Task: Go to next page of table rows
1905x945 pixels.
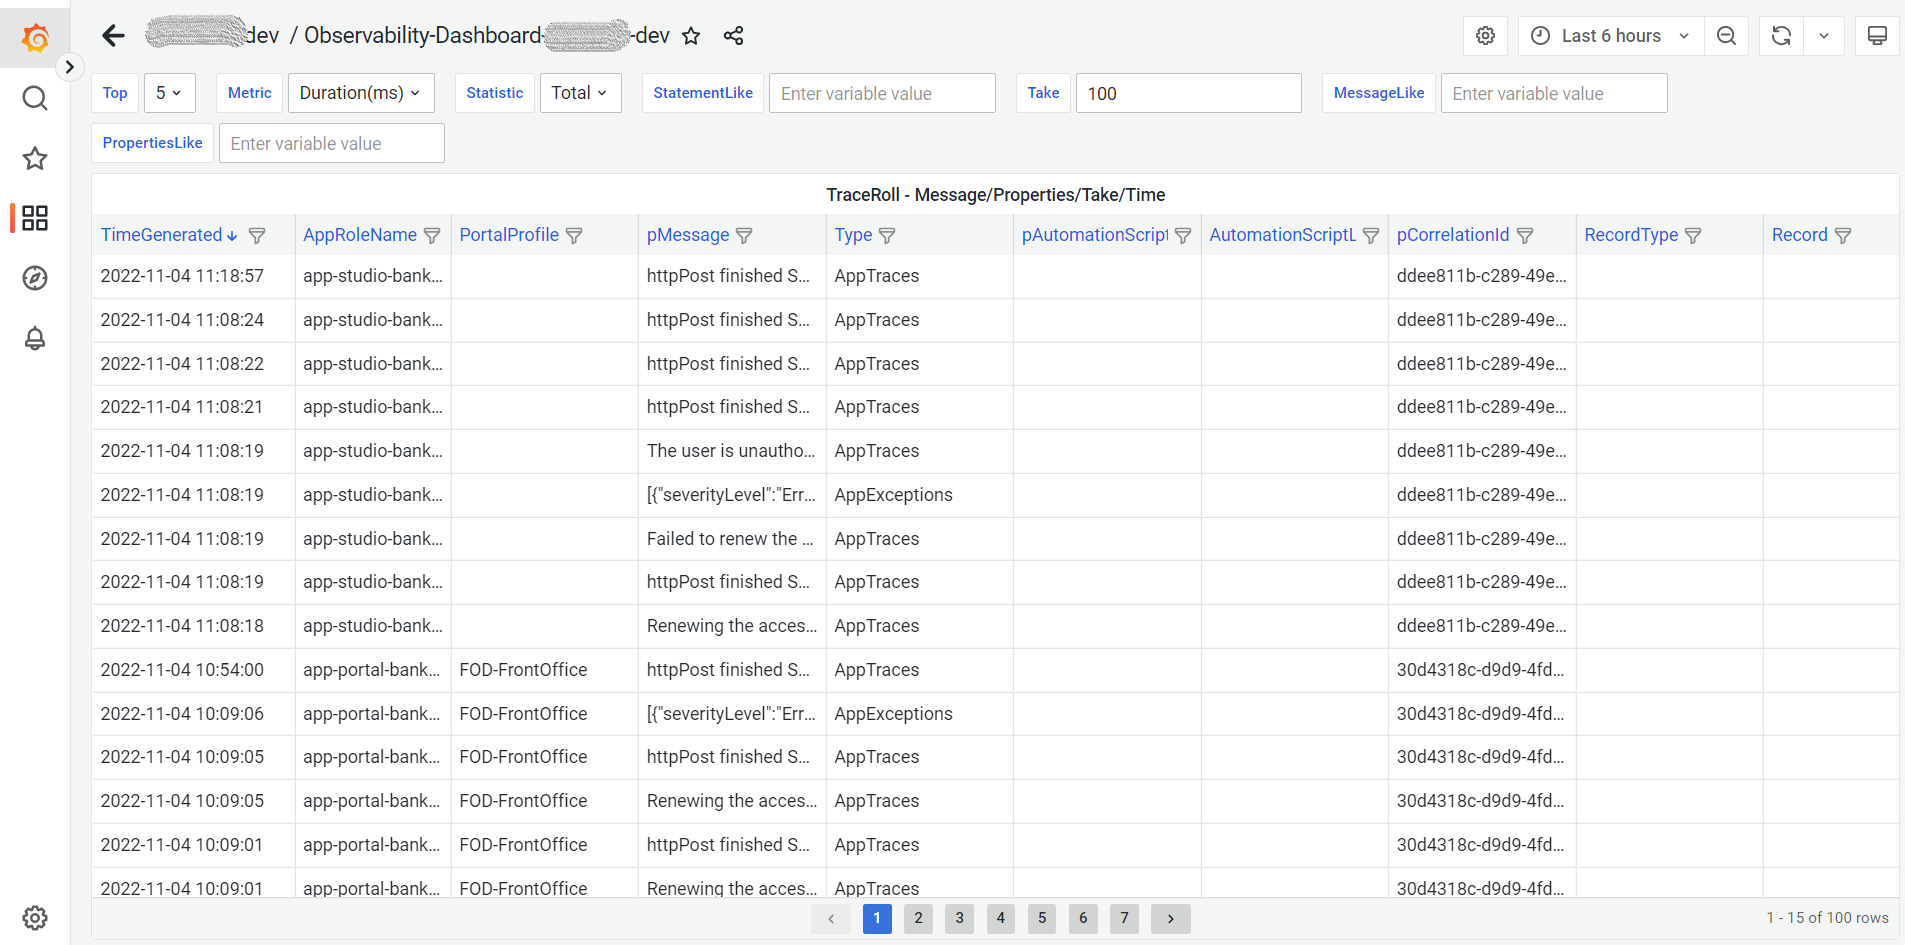Action: [1170, 918]
